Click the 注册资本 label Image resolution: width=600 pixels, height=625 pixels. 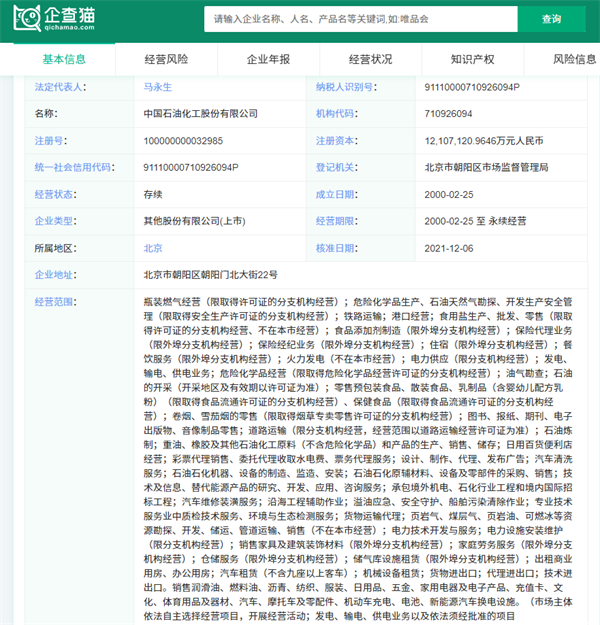335,141
